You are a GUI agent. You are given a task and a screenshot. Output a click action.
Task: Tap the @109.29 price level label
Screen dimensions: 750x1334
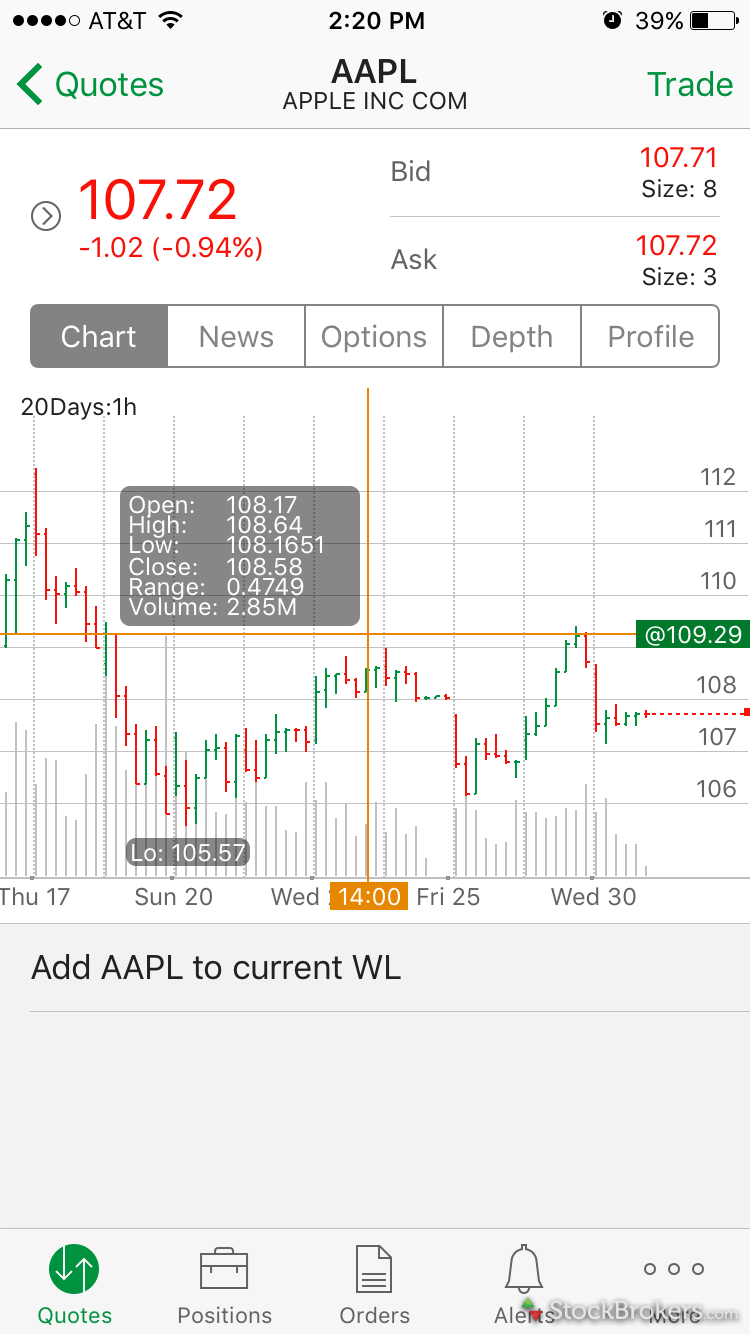pyautogui.click(x=693, y=634)
